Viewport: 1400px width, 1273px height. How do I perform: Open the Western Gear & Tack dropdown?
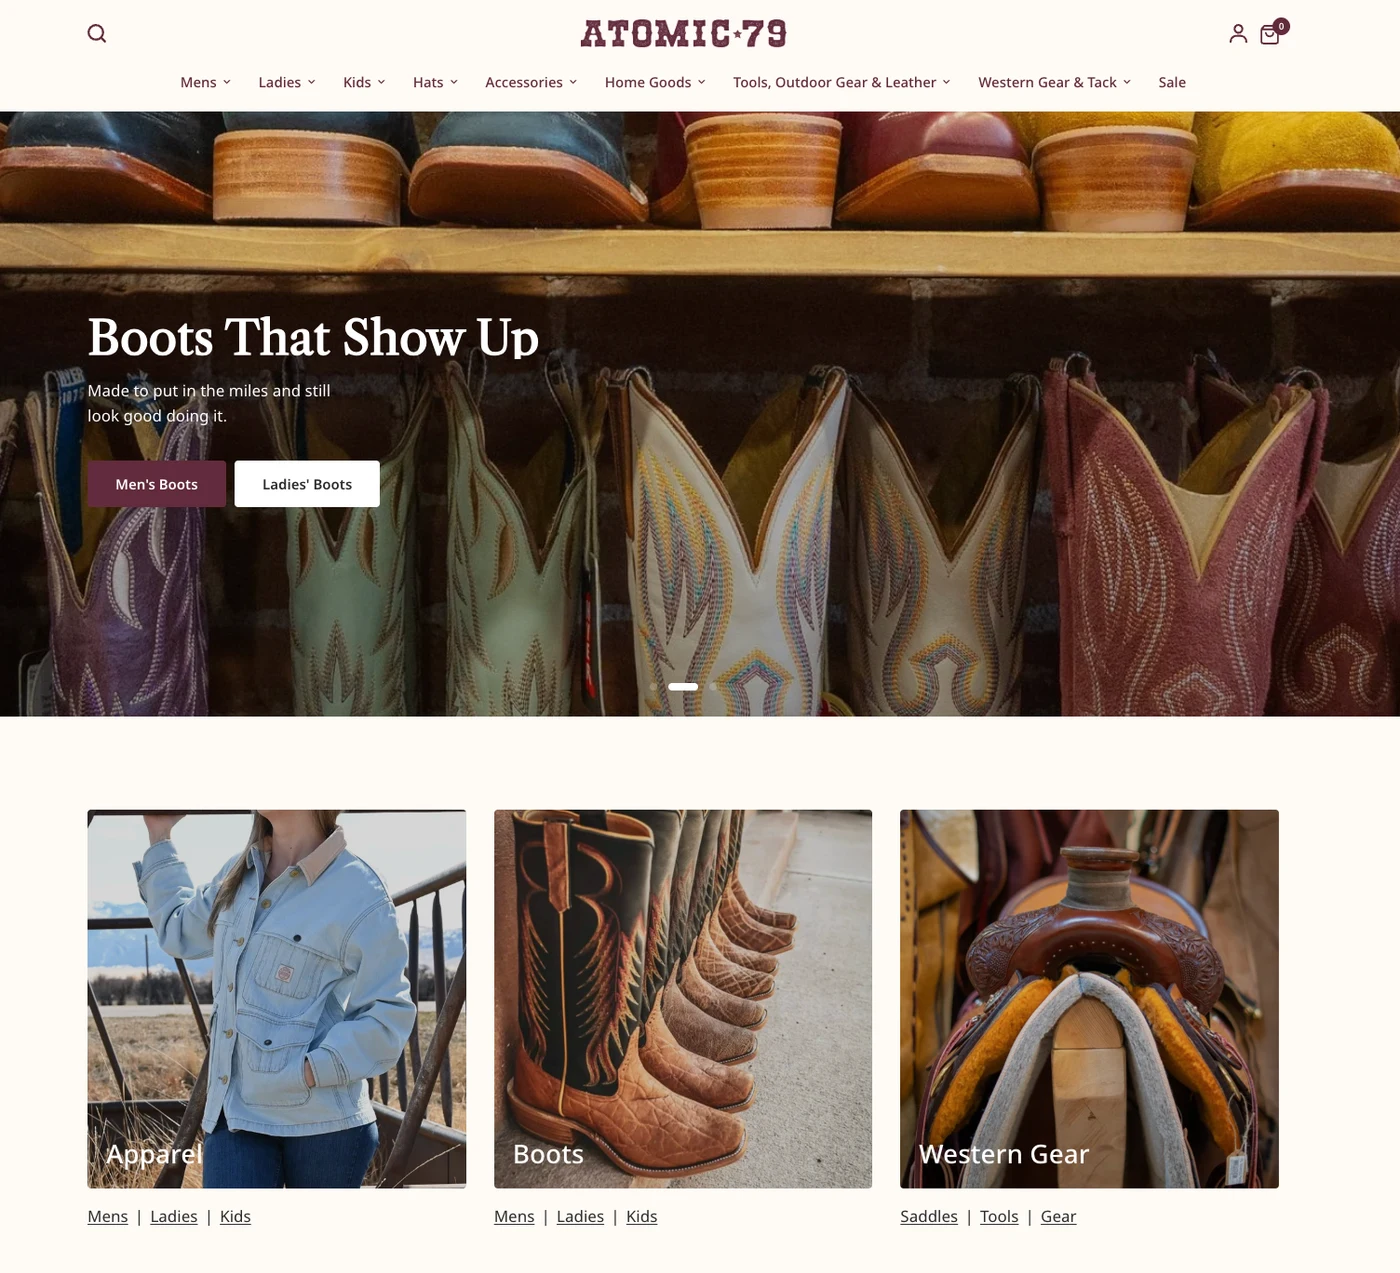click(x=1055, y=82)
